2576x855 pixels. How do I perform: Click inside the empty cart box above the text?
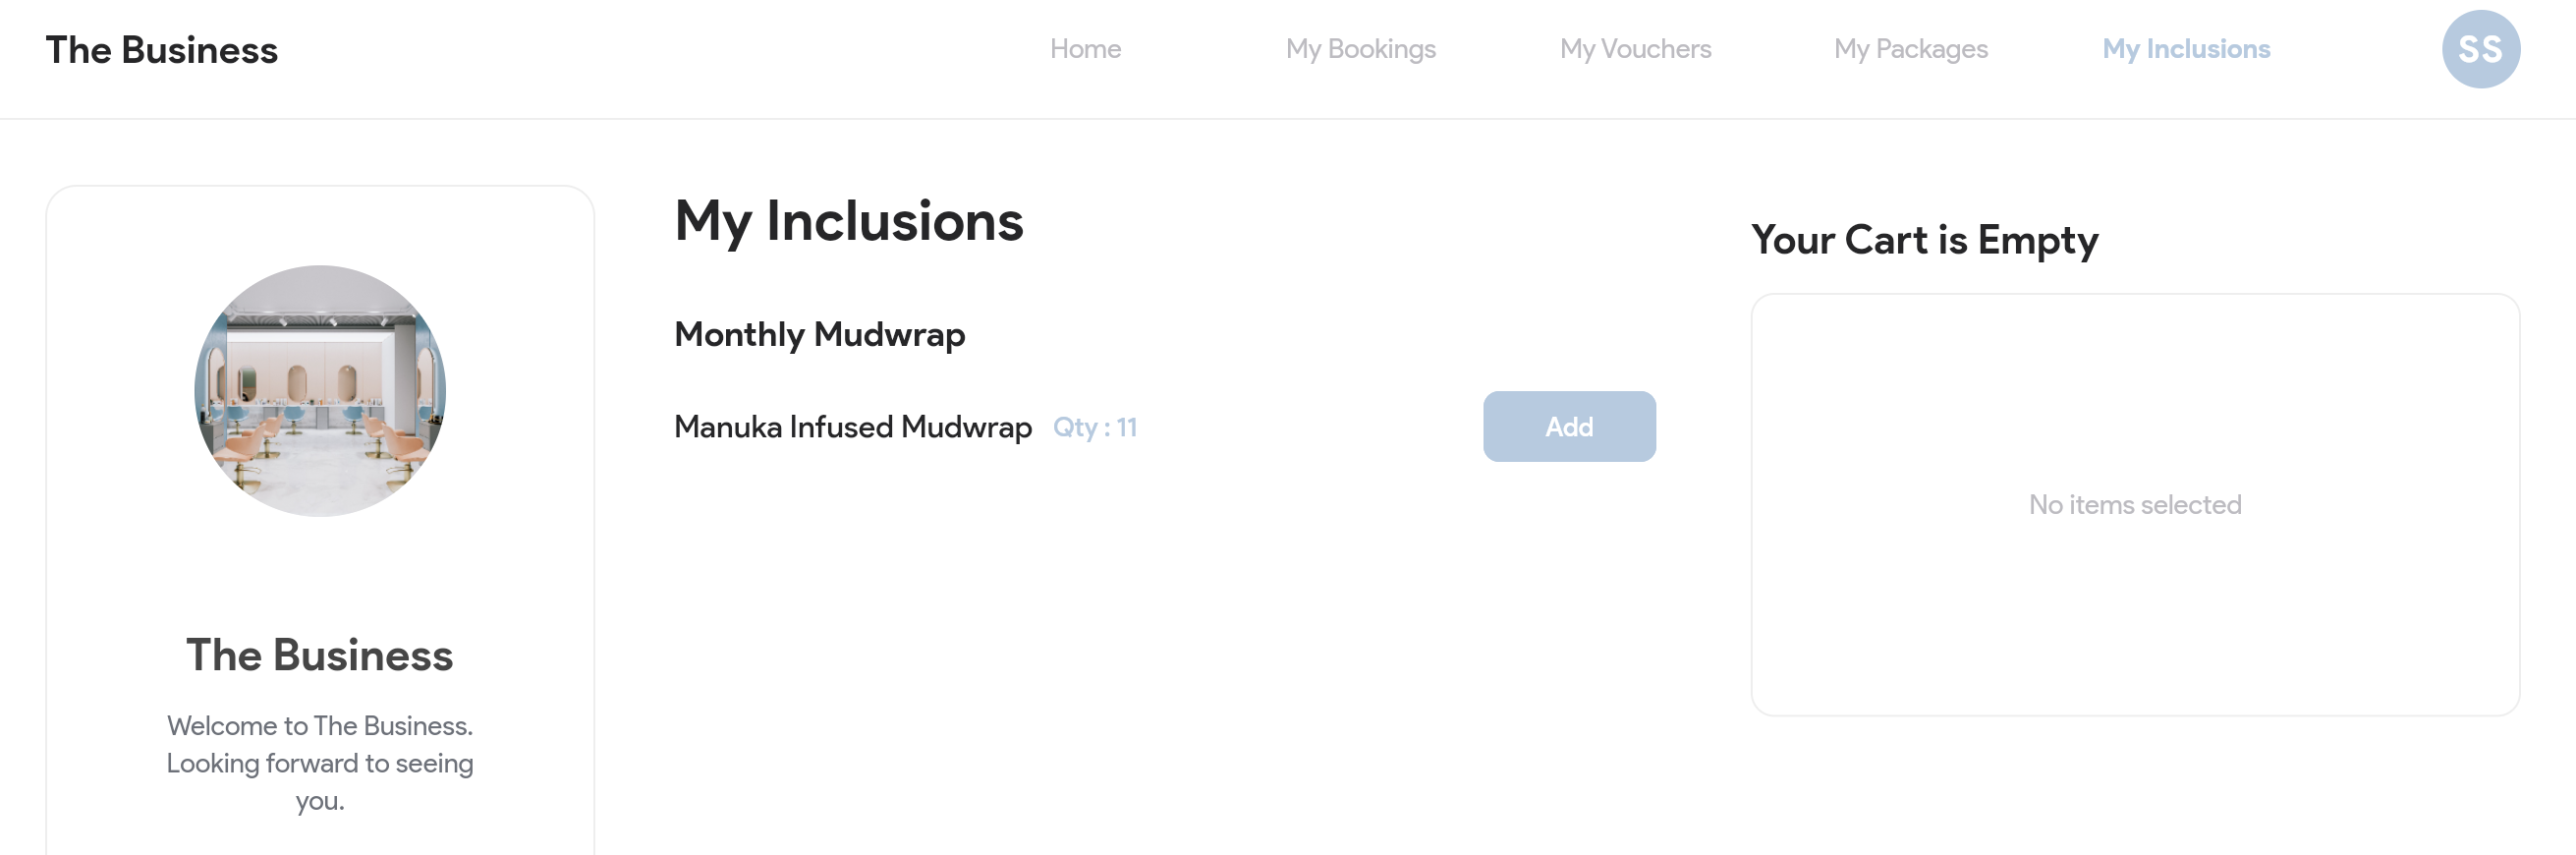2135,390
